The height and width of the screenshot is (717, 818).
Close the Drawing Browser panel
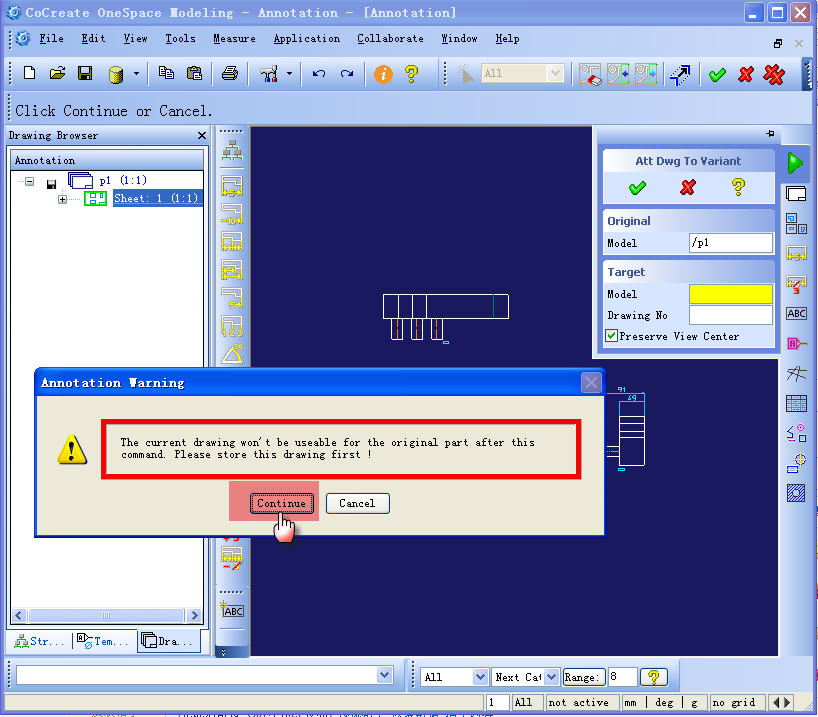click(202, 136)
